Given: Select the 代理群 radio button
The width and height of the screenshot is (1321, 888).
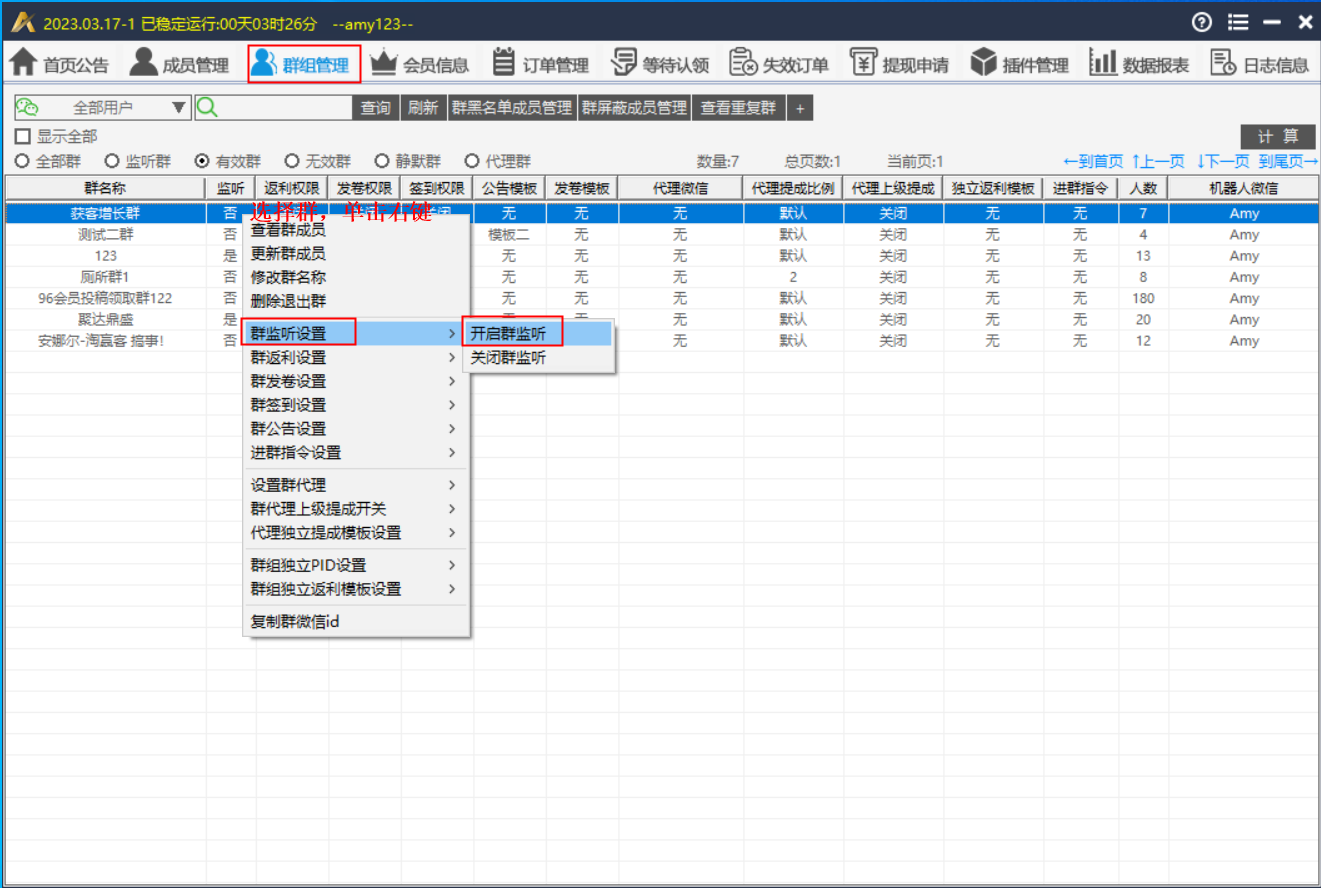Looking at the screenshot, I should (x=471, y=161).
